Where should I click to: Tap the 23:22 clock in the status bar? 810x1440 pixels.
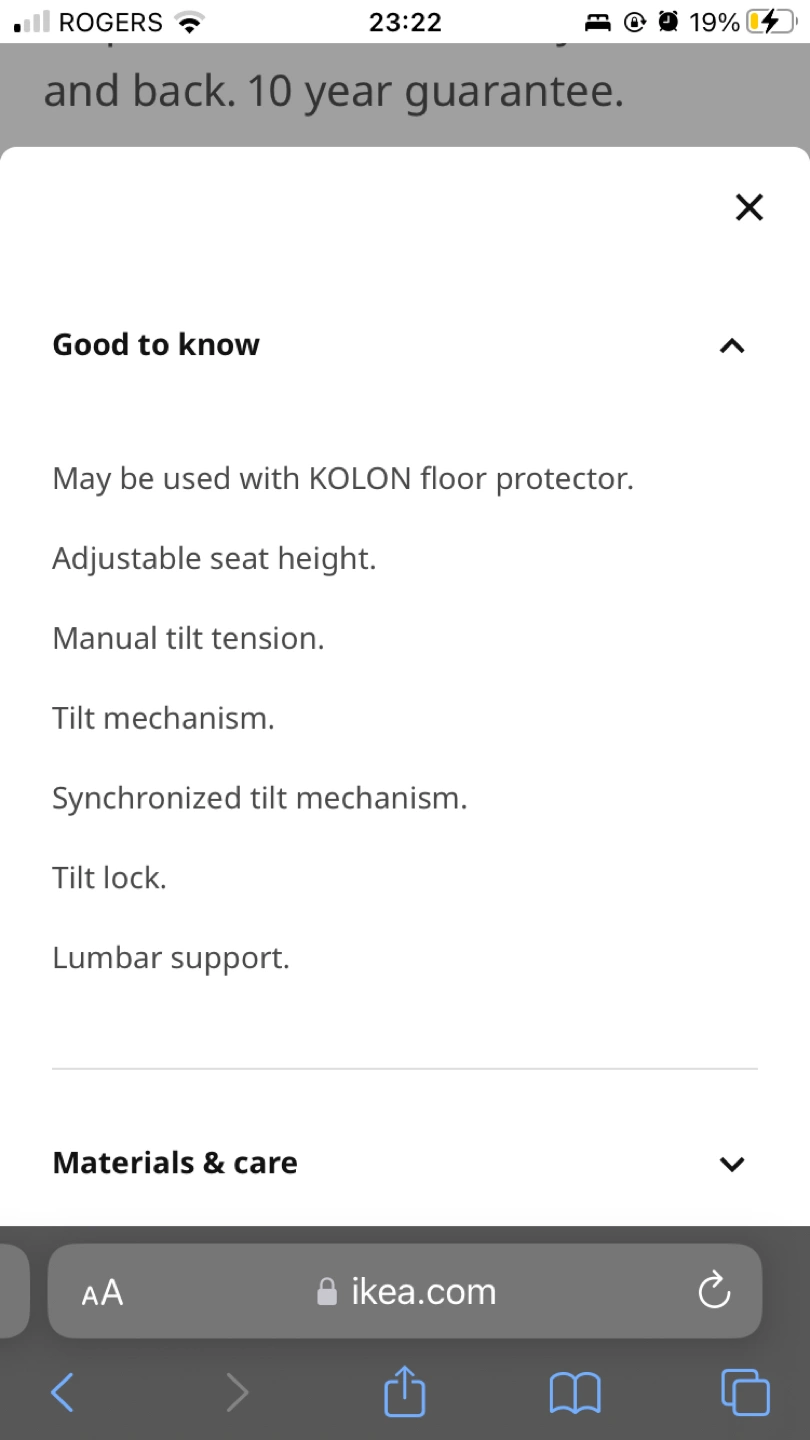tap(405, 22)
